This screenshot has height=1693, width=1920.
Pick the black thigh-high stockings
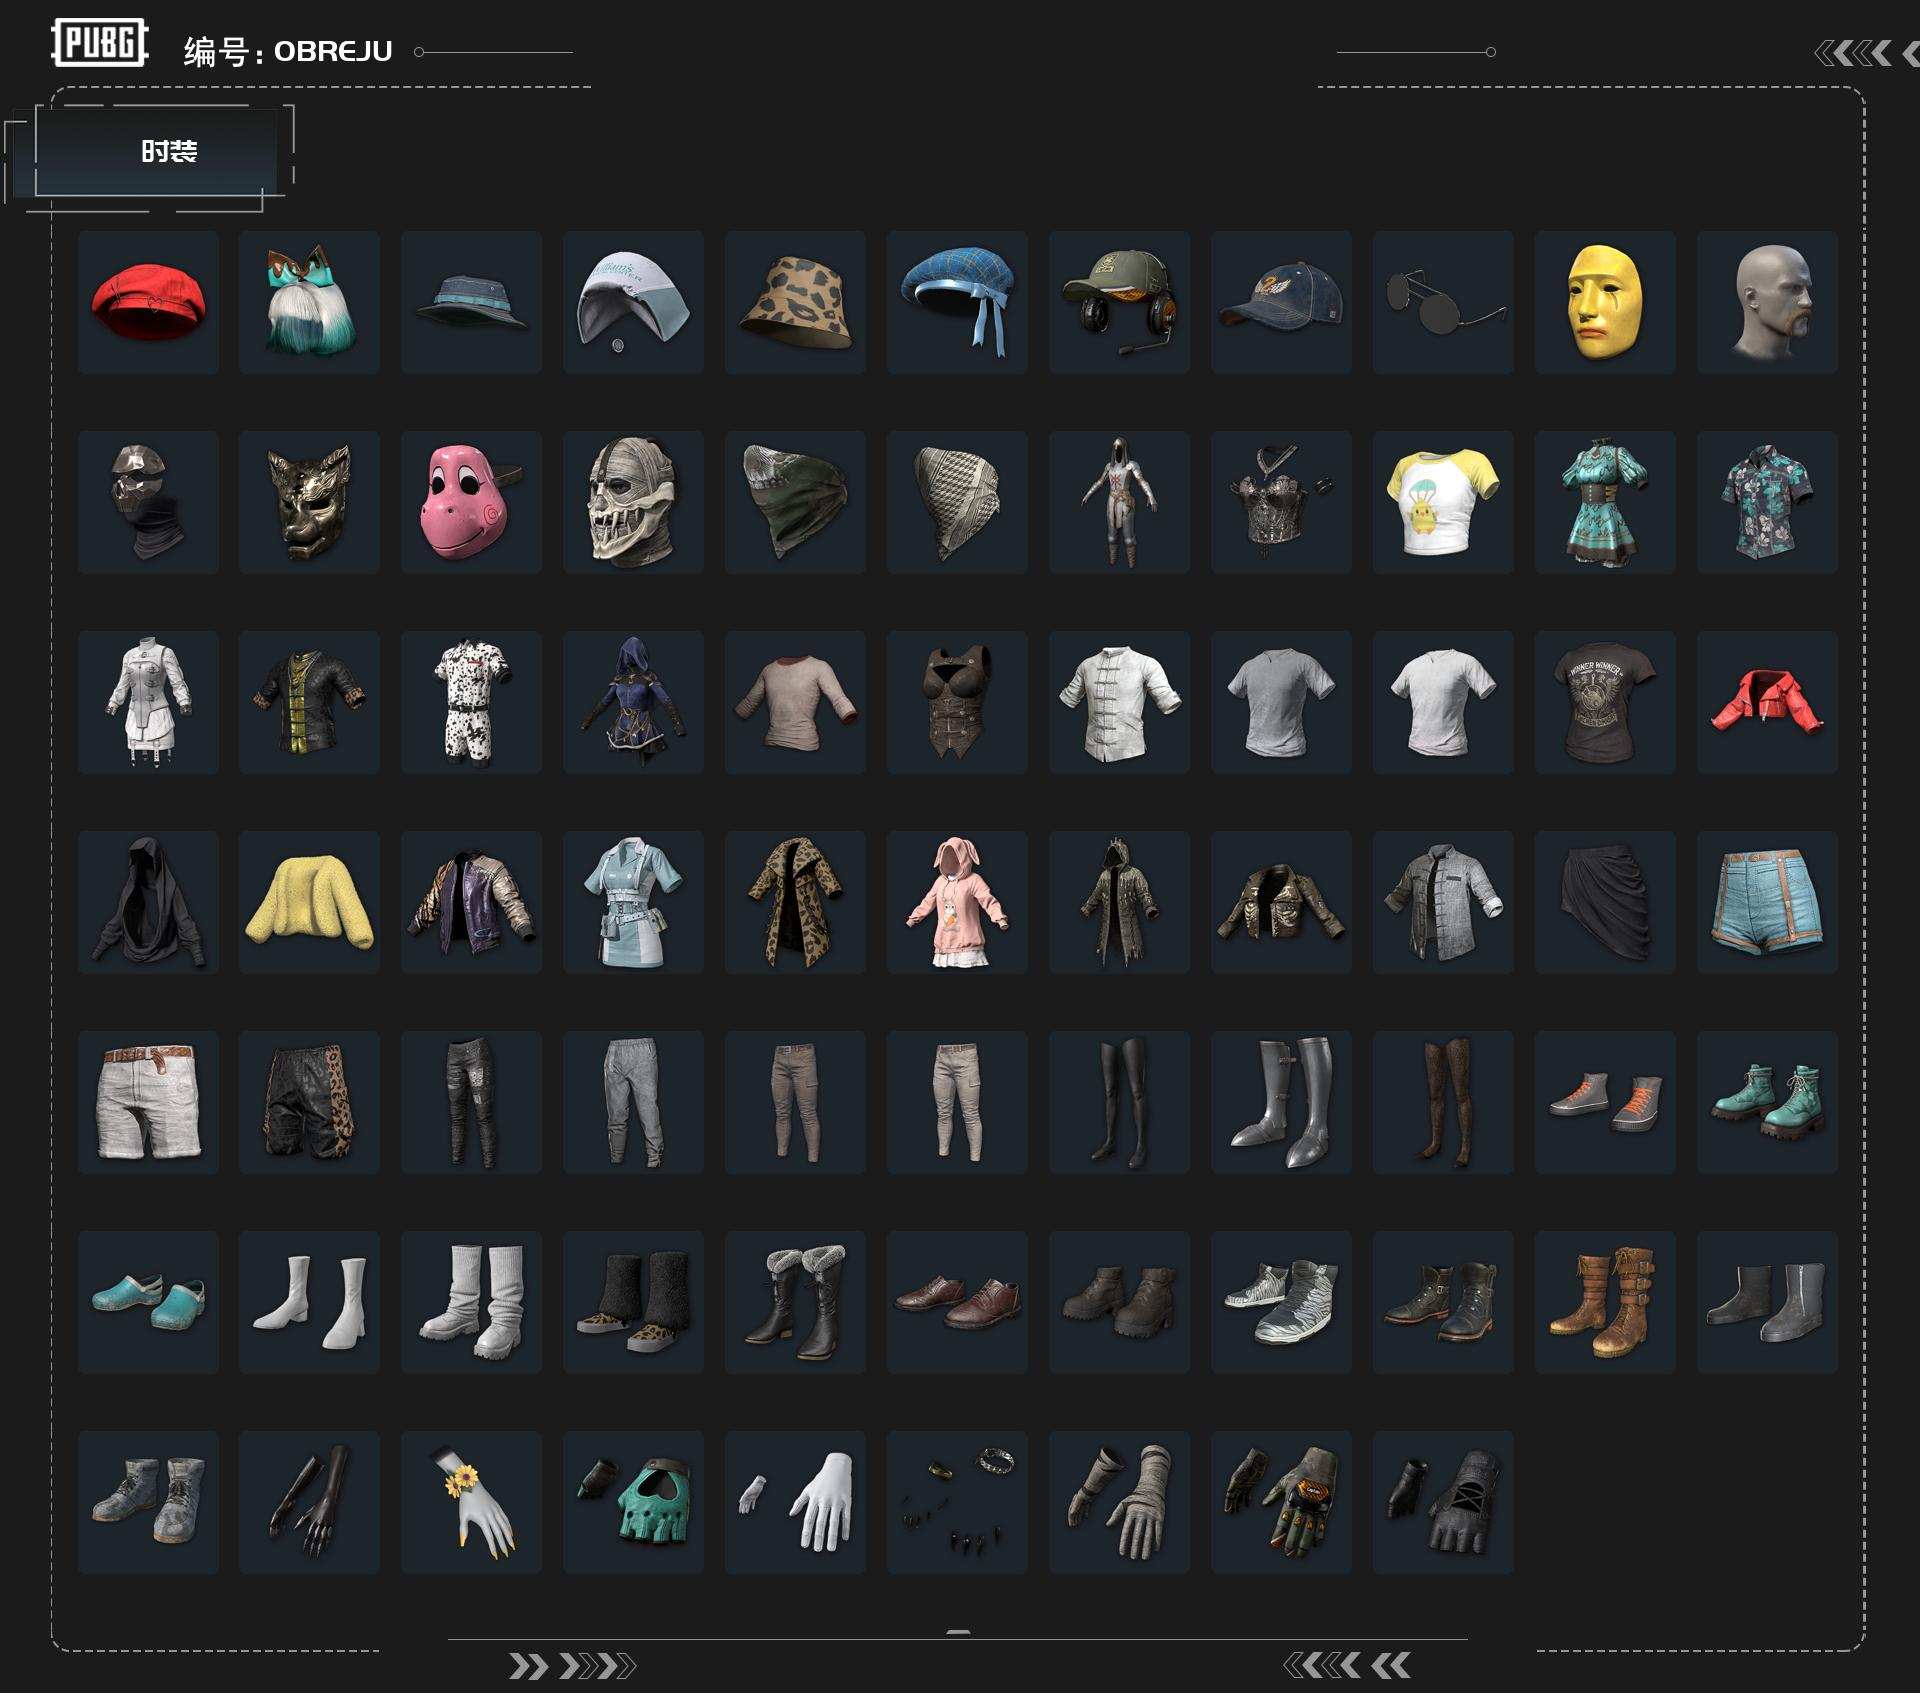click(x=1119, y=1102)
